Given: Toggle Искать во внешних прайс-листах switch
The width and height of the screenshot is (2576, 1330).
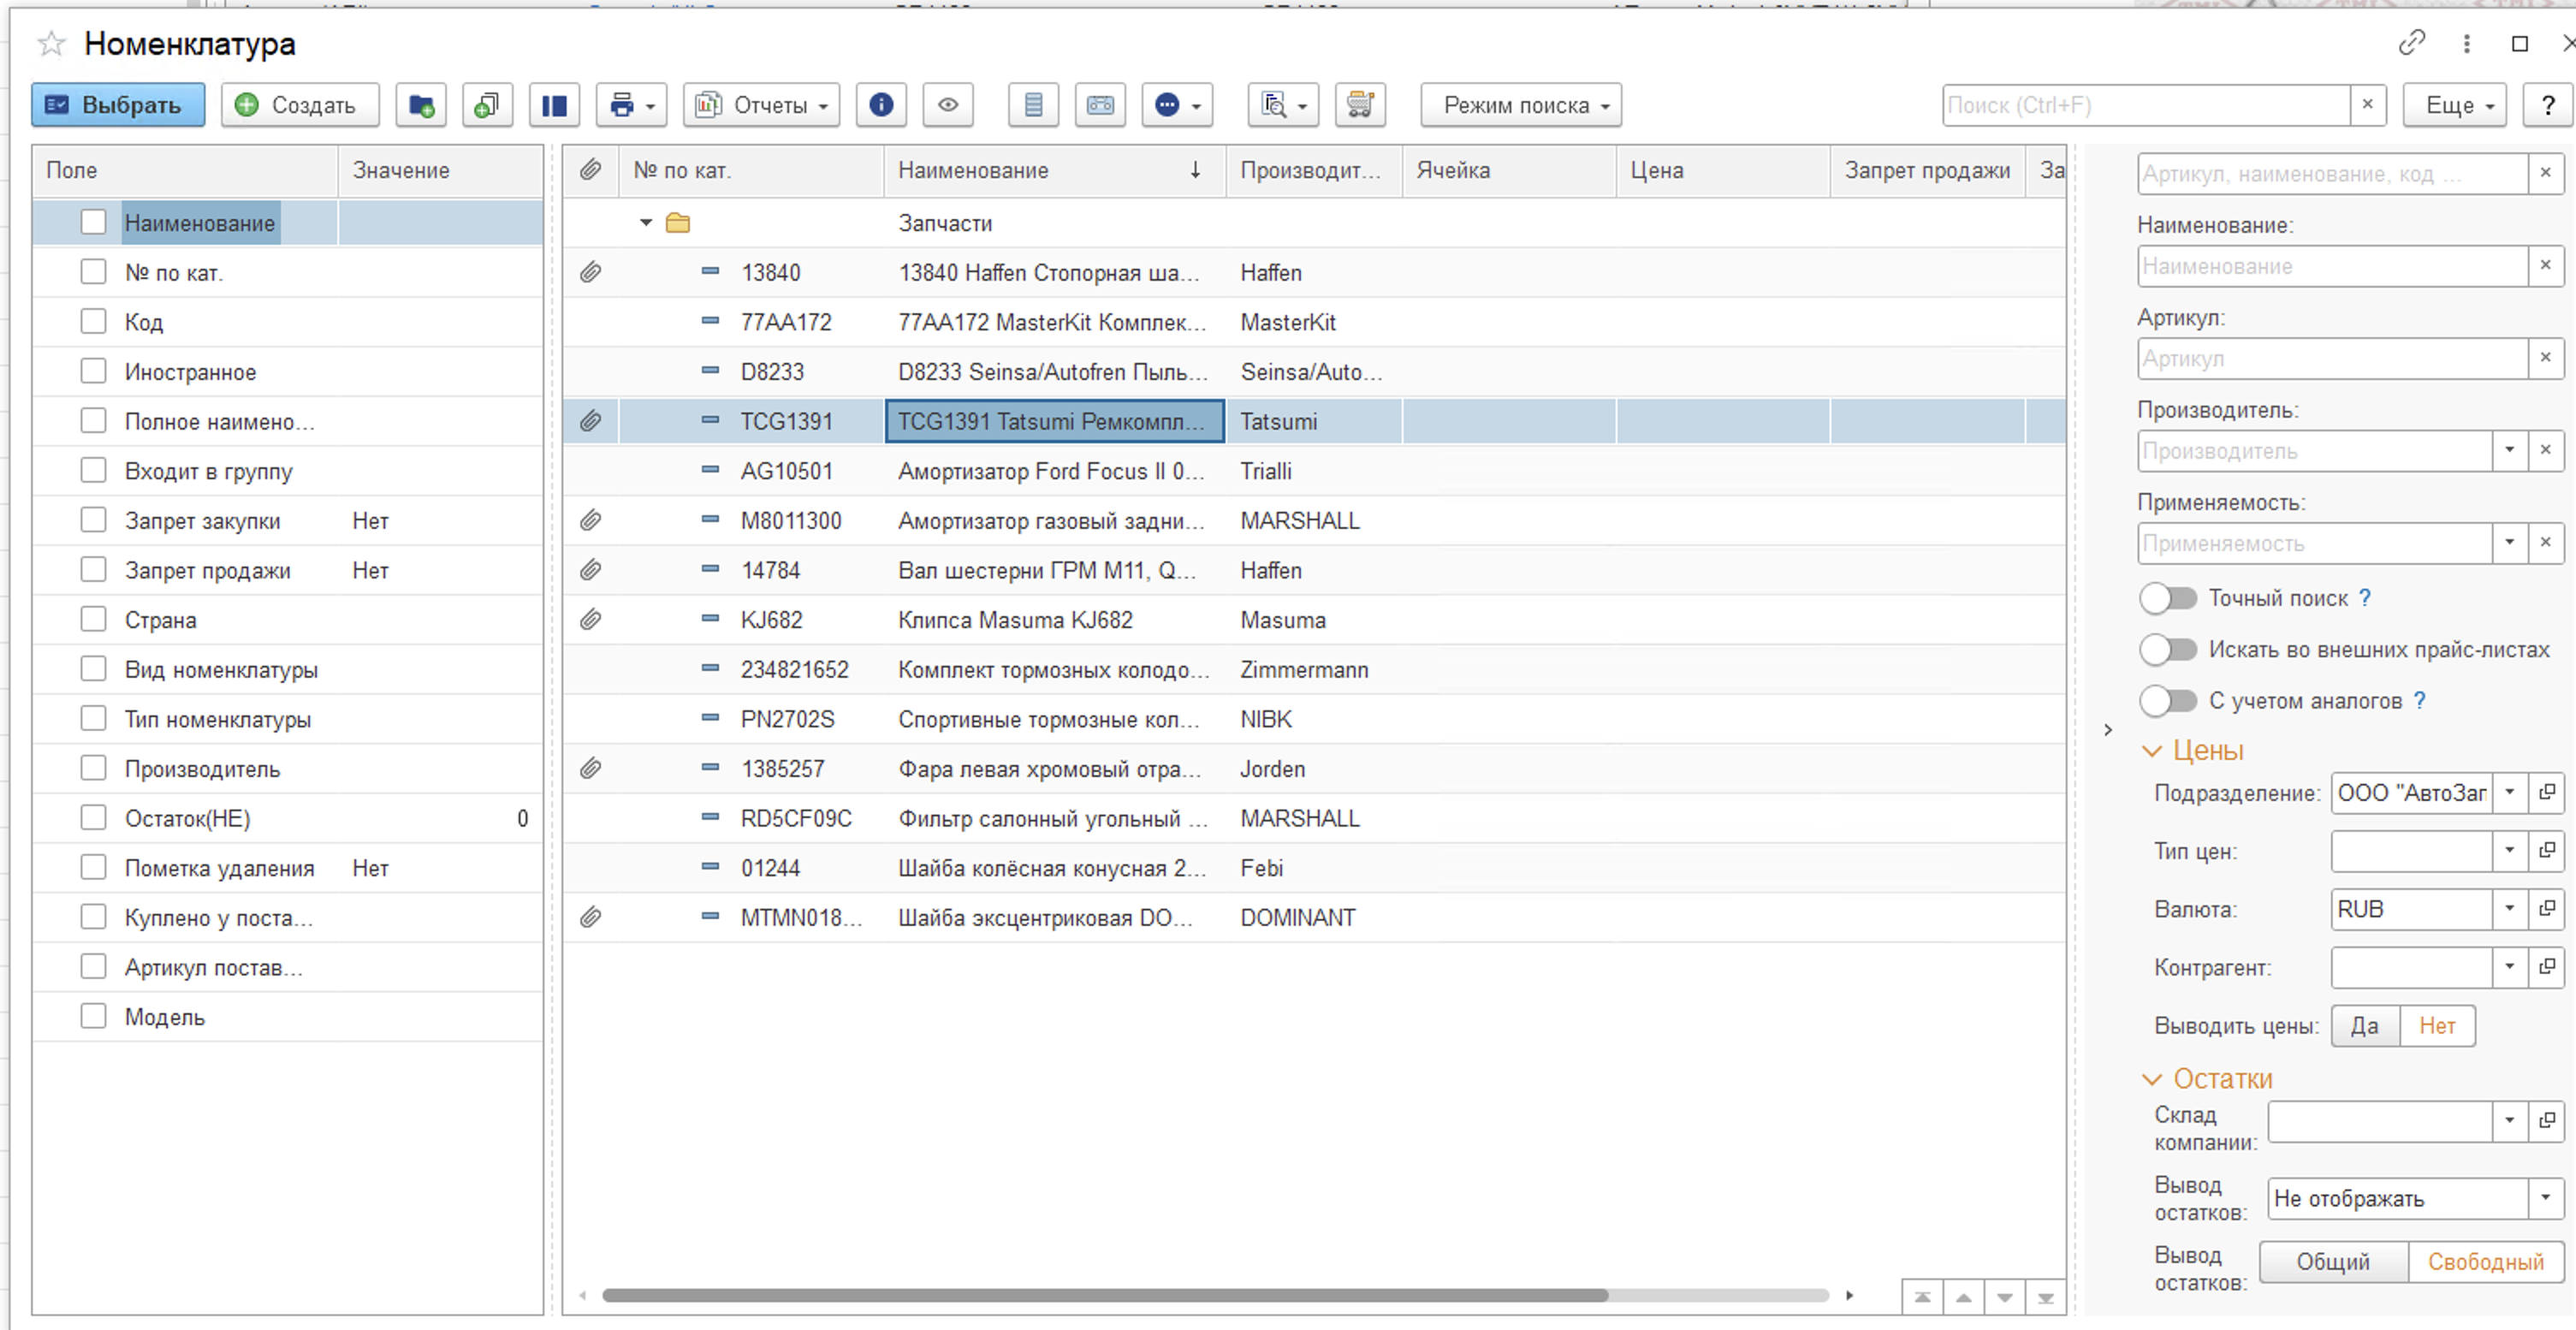Looking at the screenshot, I should click(2168, 649).
